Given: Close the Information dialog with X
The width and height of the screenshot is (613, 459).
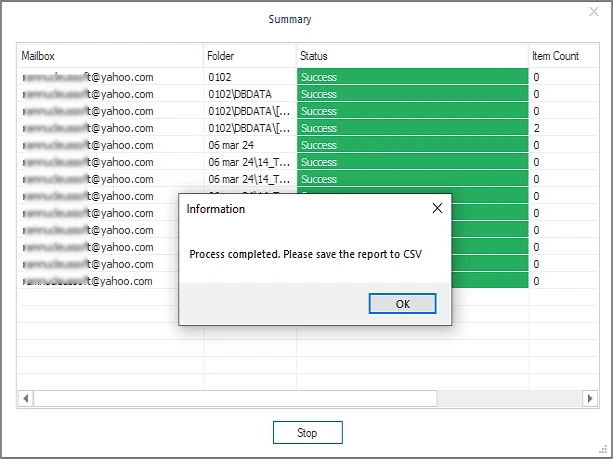Looking at the screenshot, I should coord(436,209).
